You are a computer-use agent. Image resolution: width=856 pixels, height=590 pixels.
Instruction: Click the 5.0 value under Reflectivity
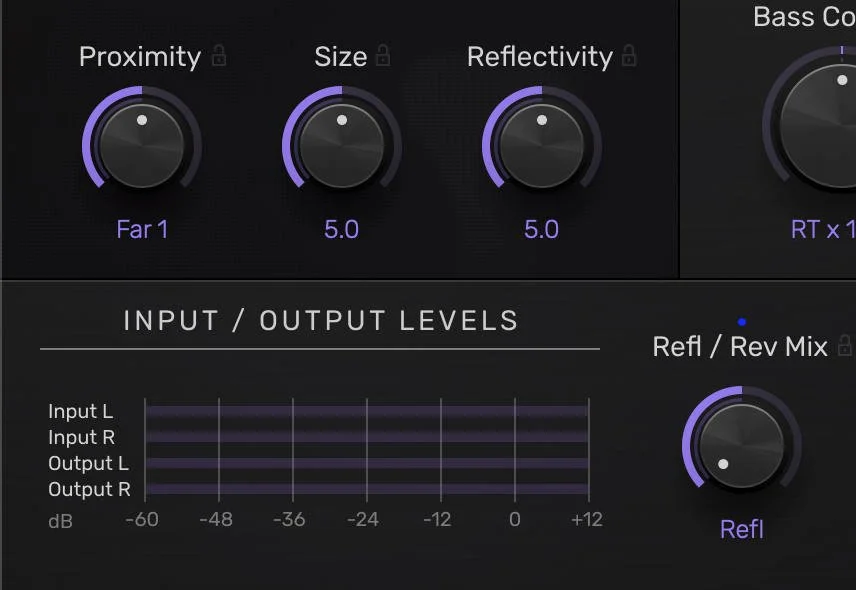(541, 229)
